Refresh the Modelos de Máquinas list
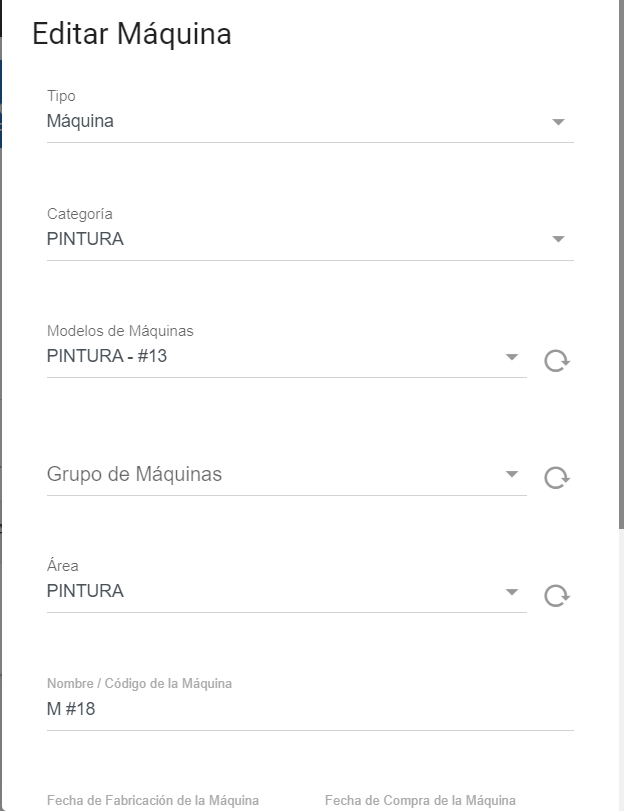The height and width of the screenshot is (811, 624). [556, 360]
